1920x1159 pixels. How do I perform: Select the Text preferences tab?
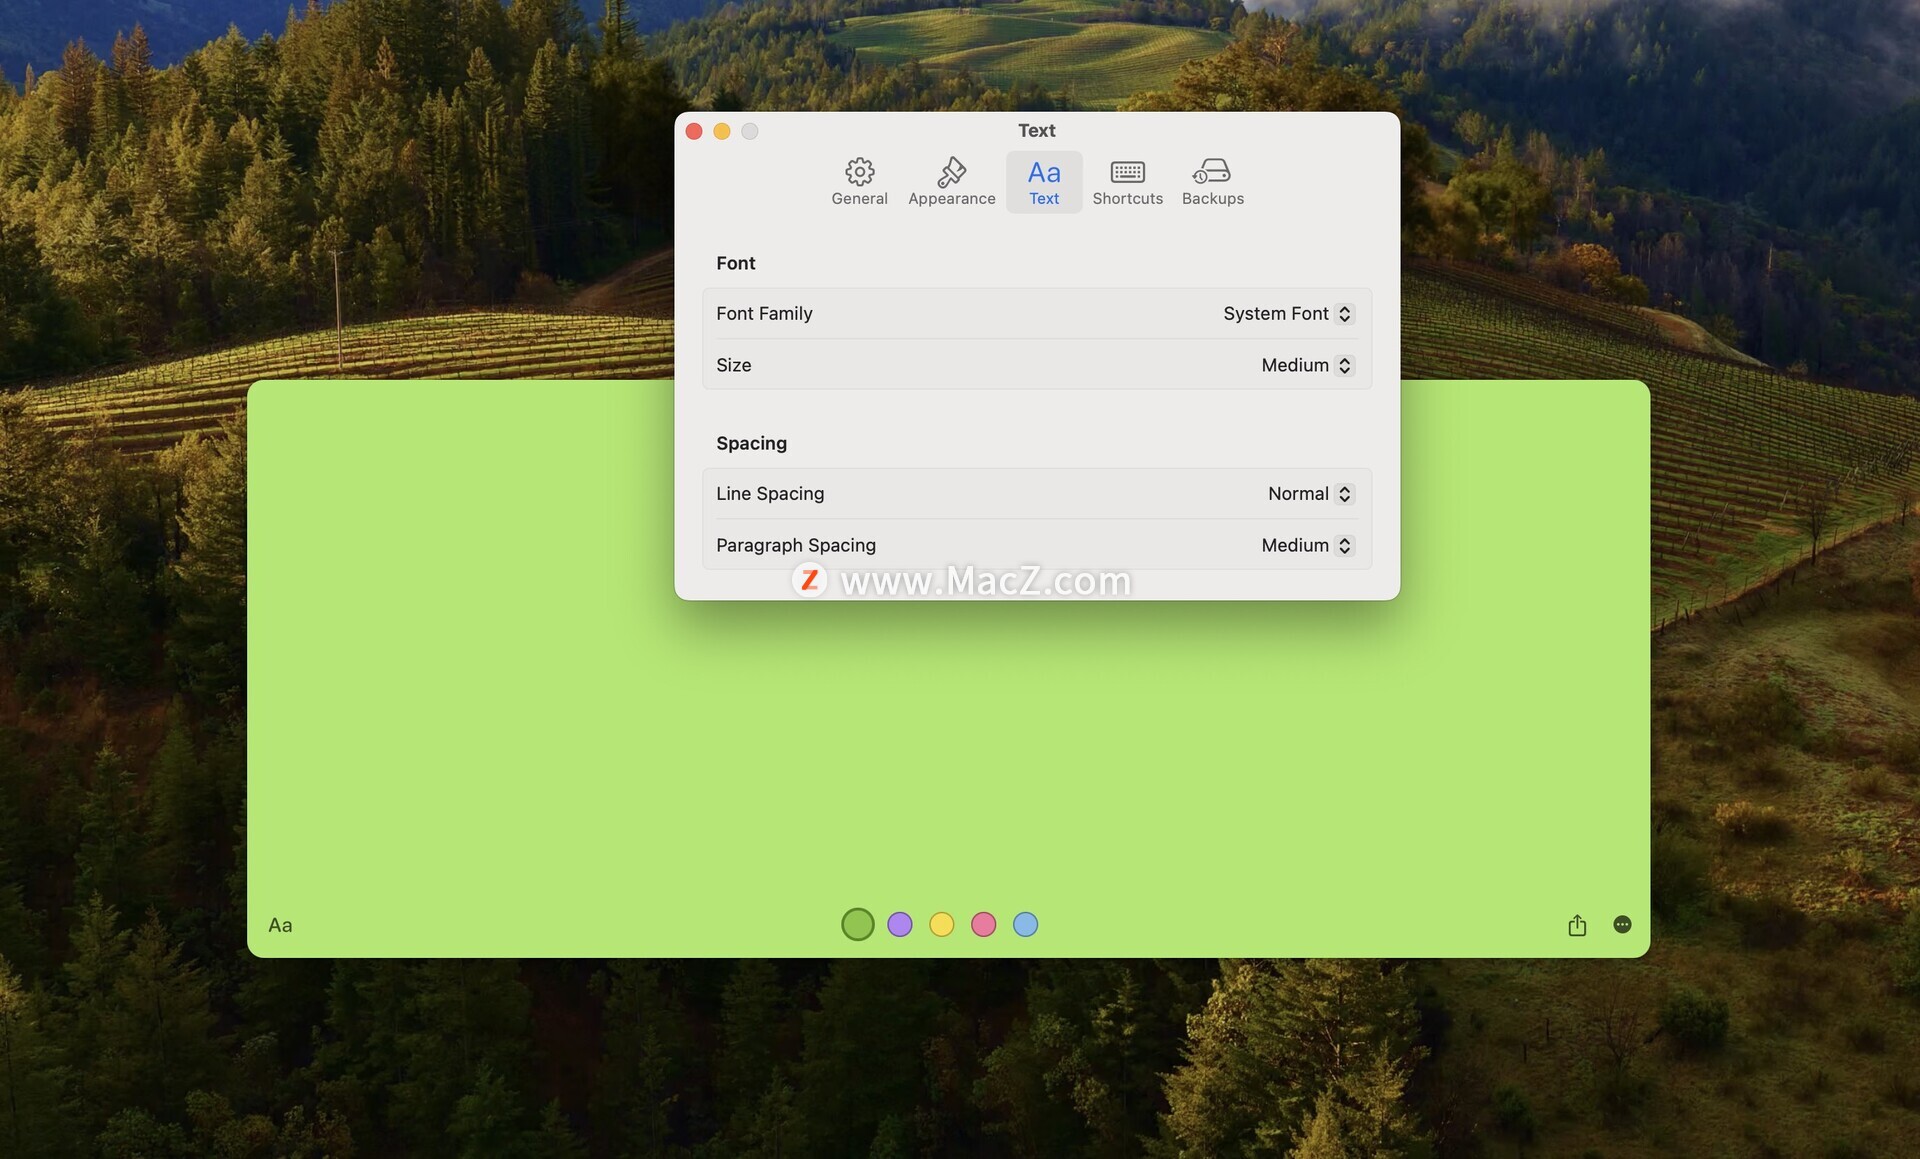(x=1043, y=182)
